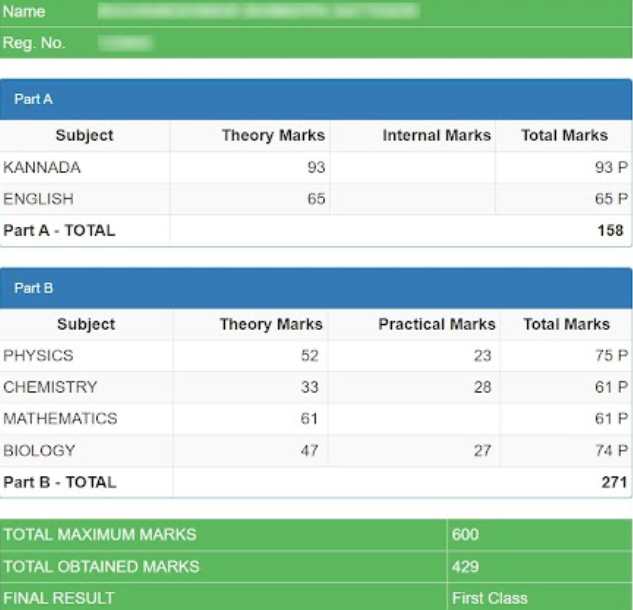Click the Part A panel header
The image size is (633, 610).
[x=316, y=100]
